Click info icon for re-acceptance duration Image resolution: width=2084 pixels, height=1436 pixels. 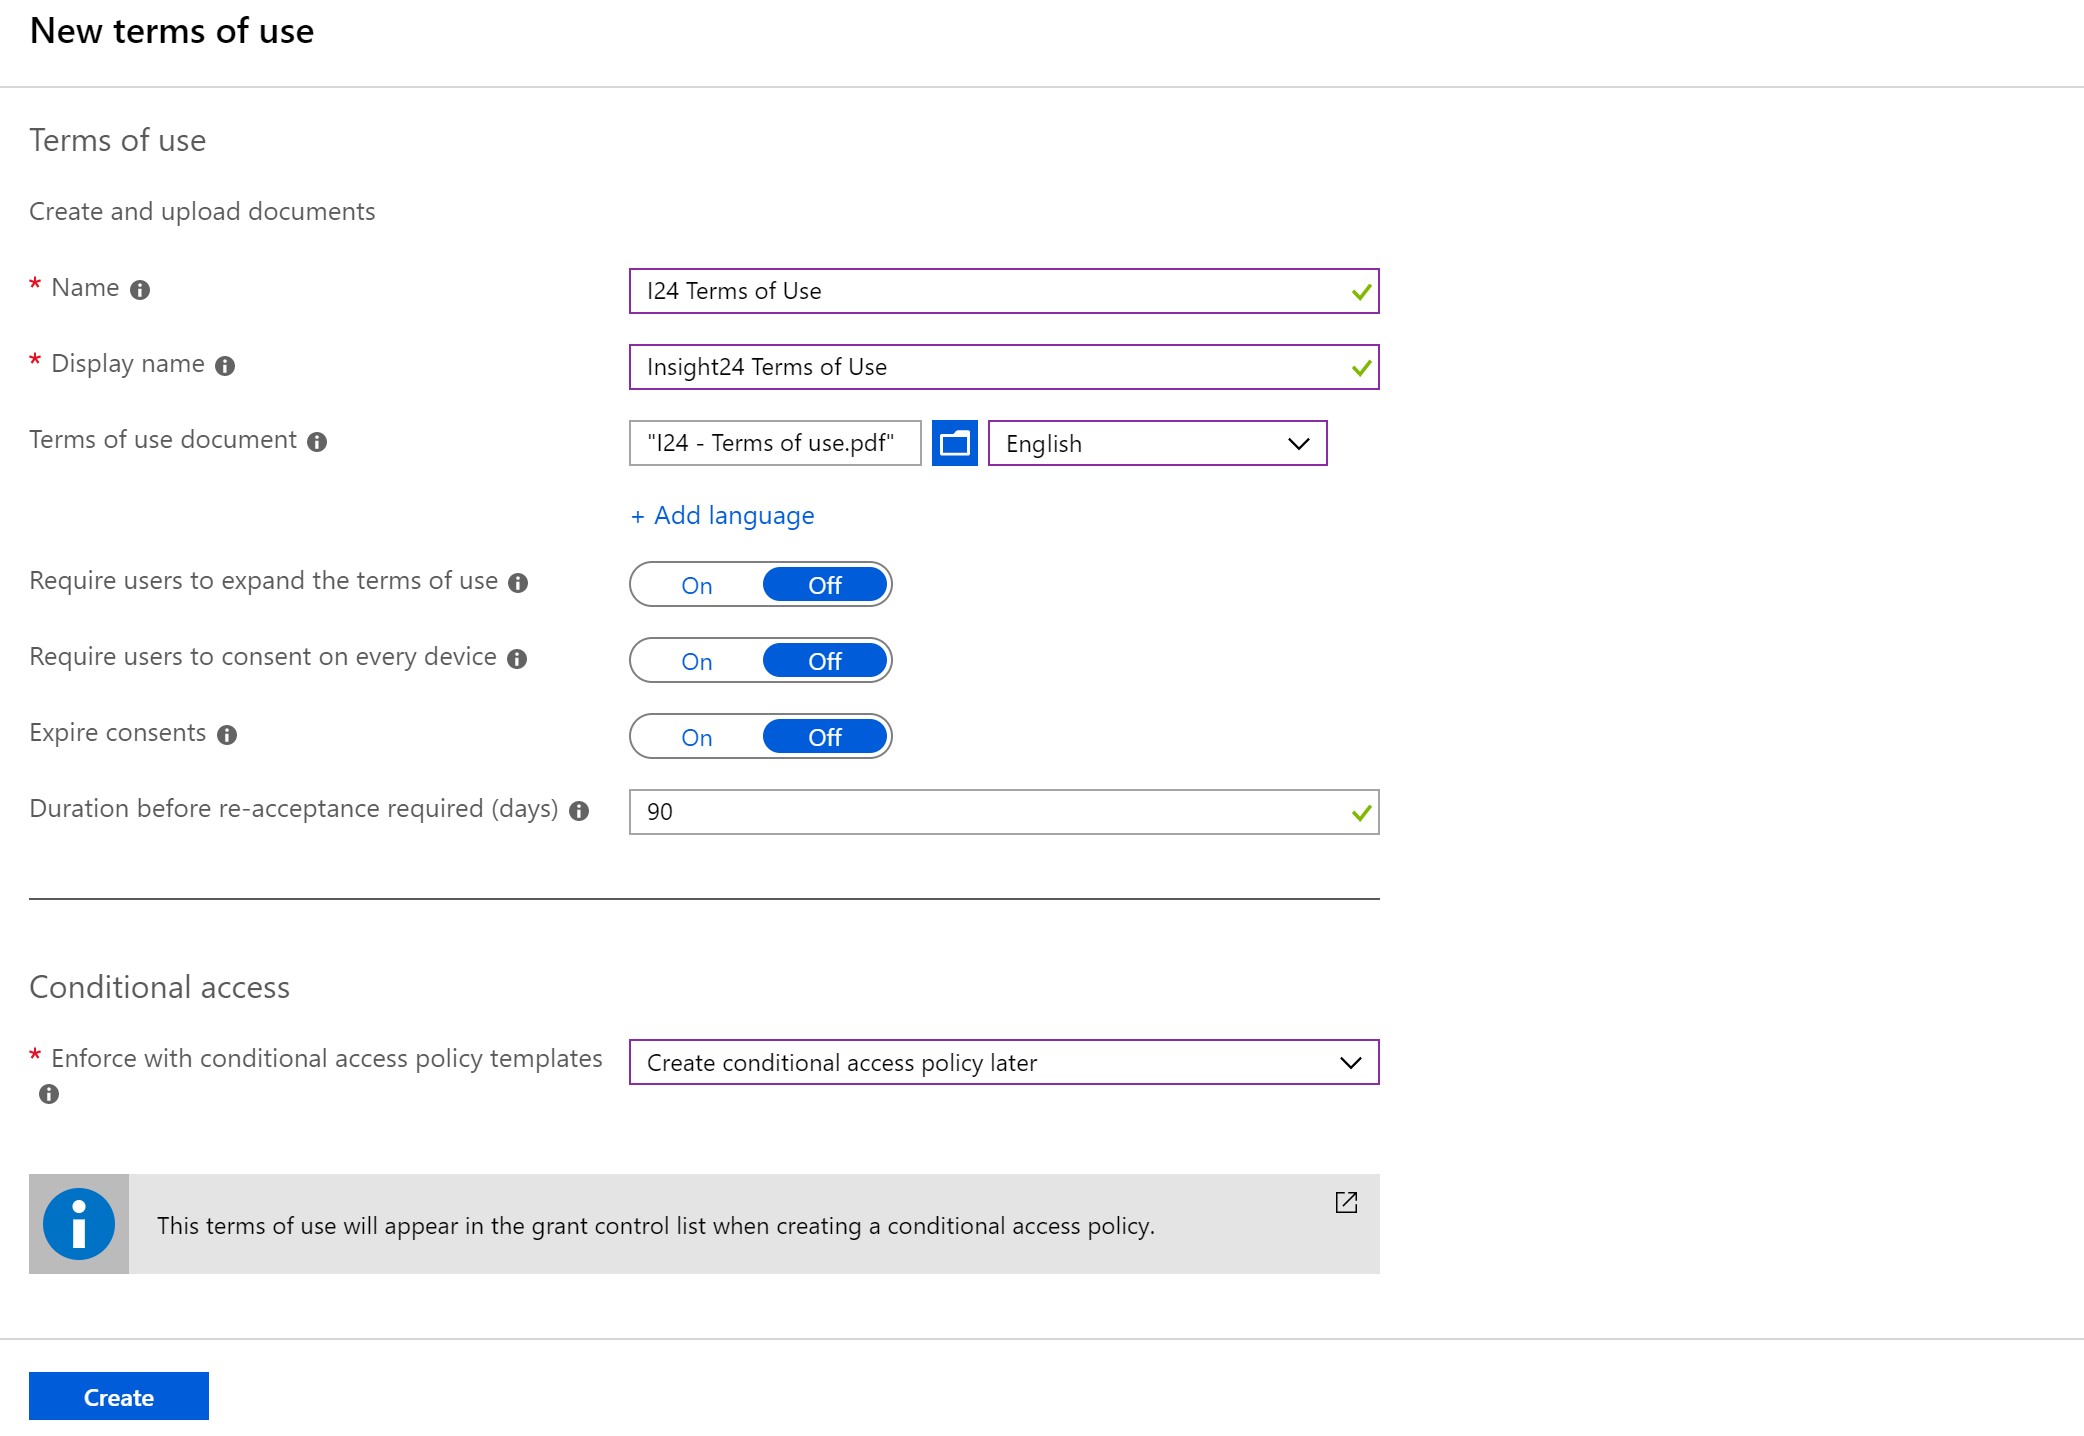(x=579, y=811)
